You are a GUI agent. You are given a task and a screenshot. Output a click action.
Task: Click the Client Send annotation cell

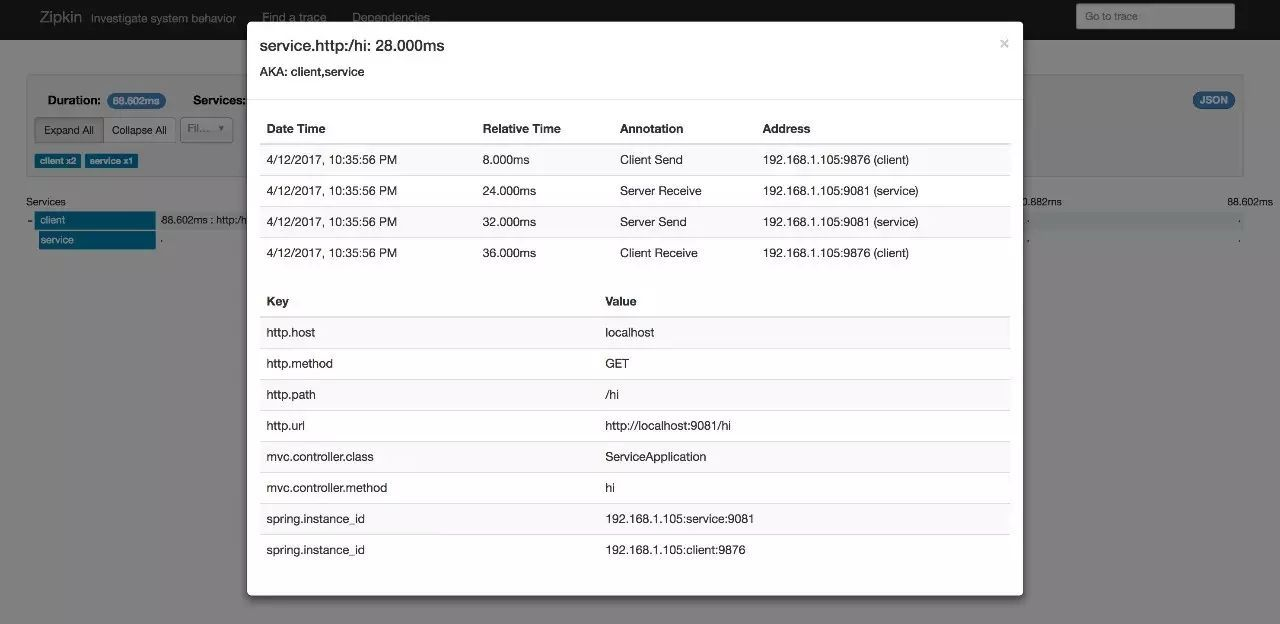coord(651,160)
